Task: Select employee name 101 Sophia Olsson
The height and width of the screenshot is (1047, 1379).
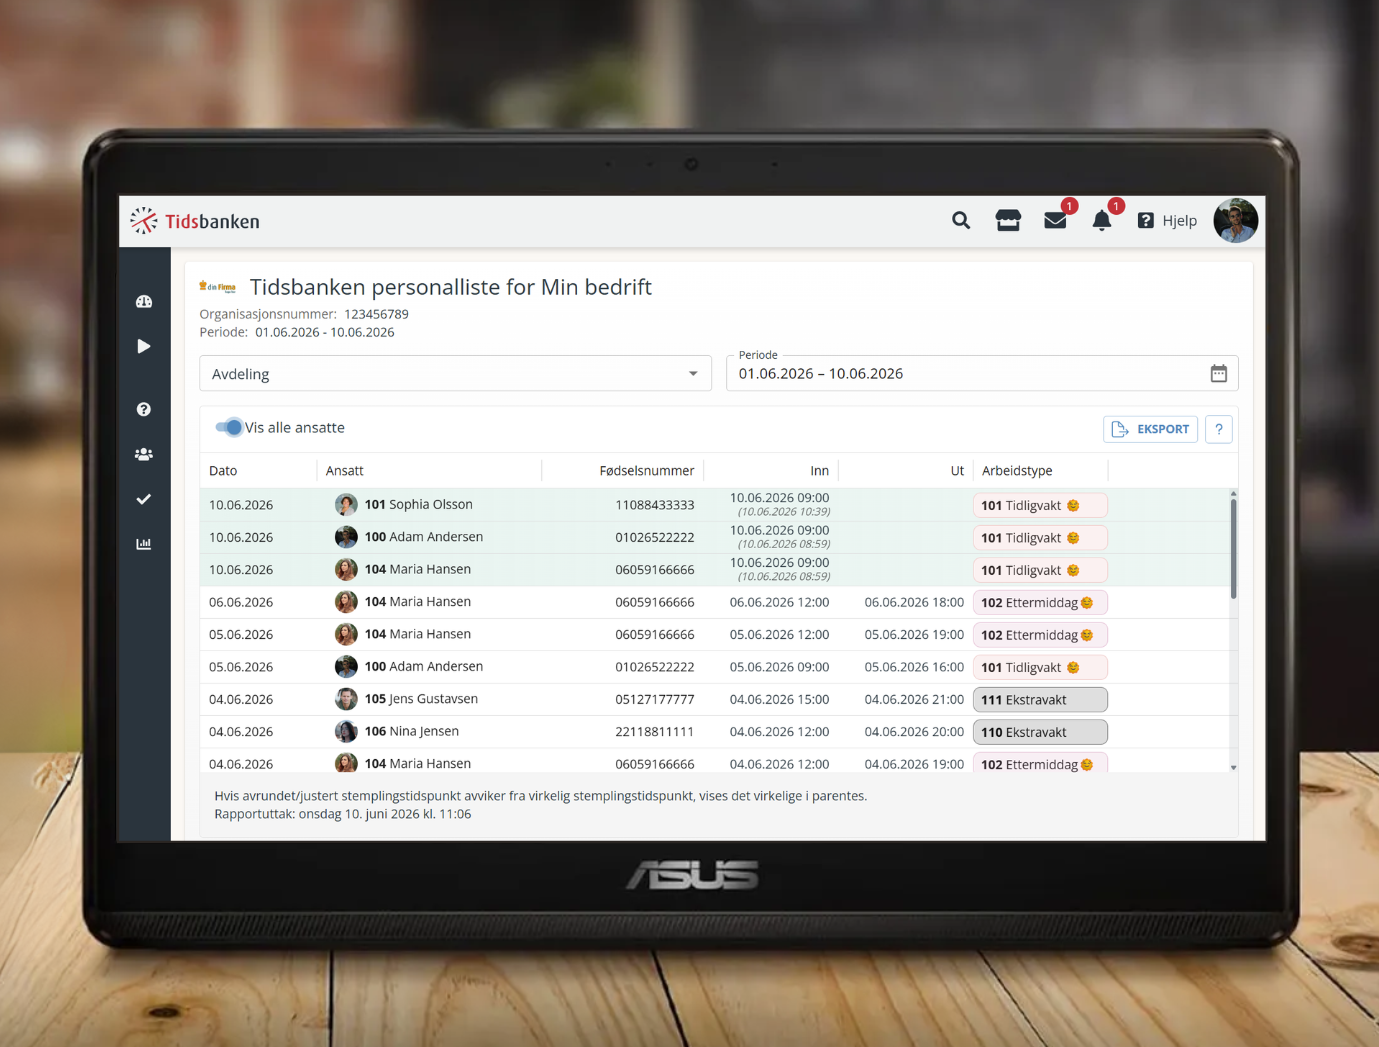Action: tap(419, 505)
